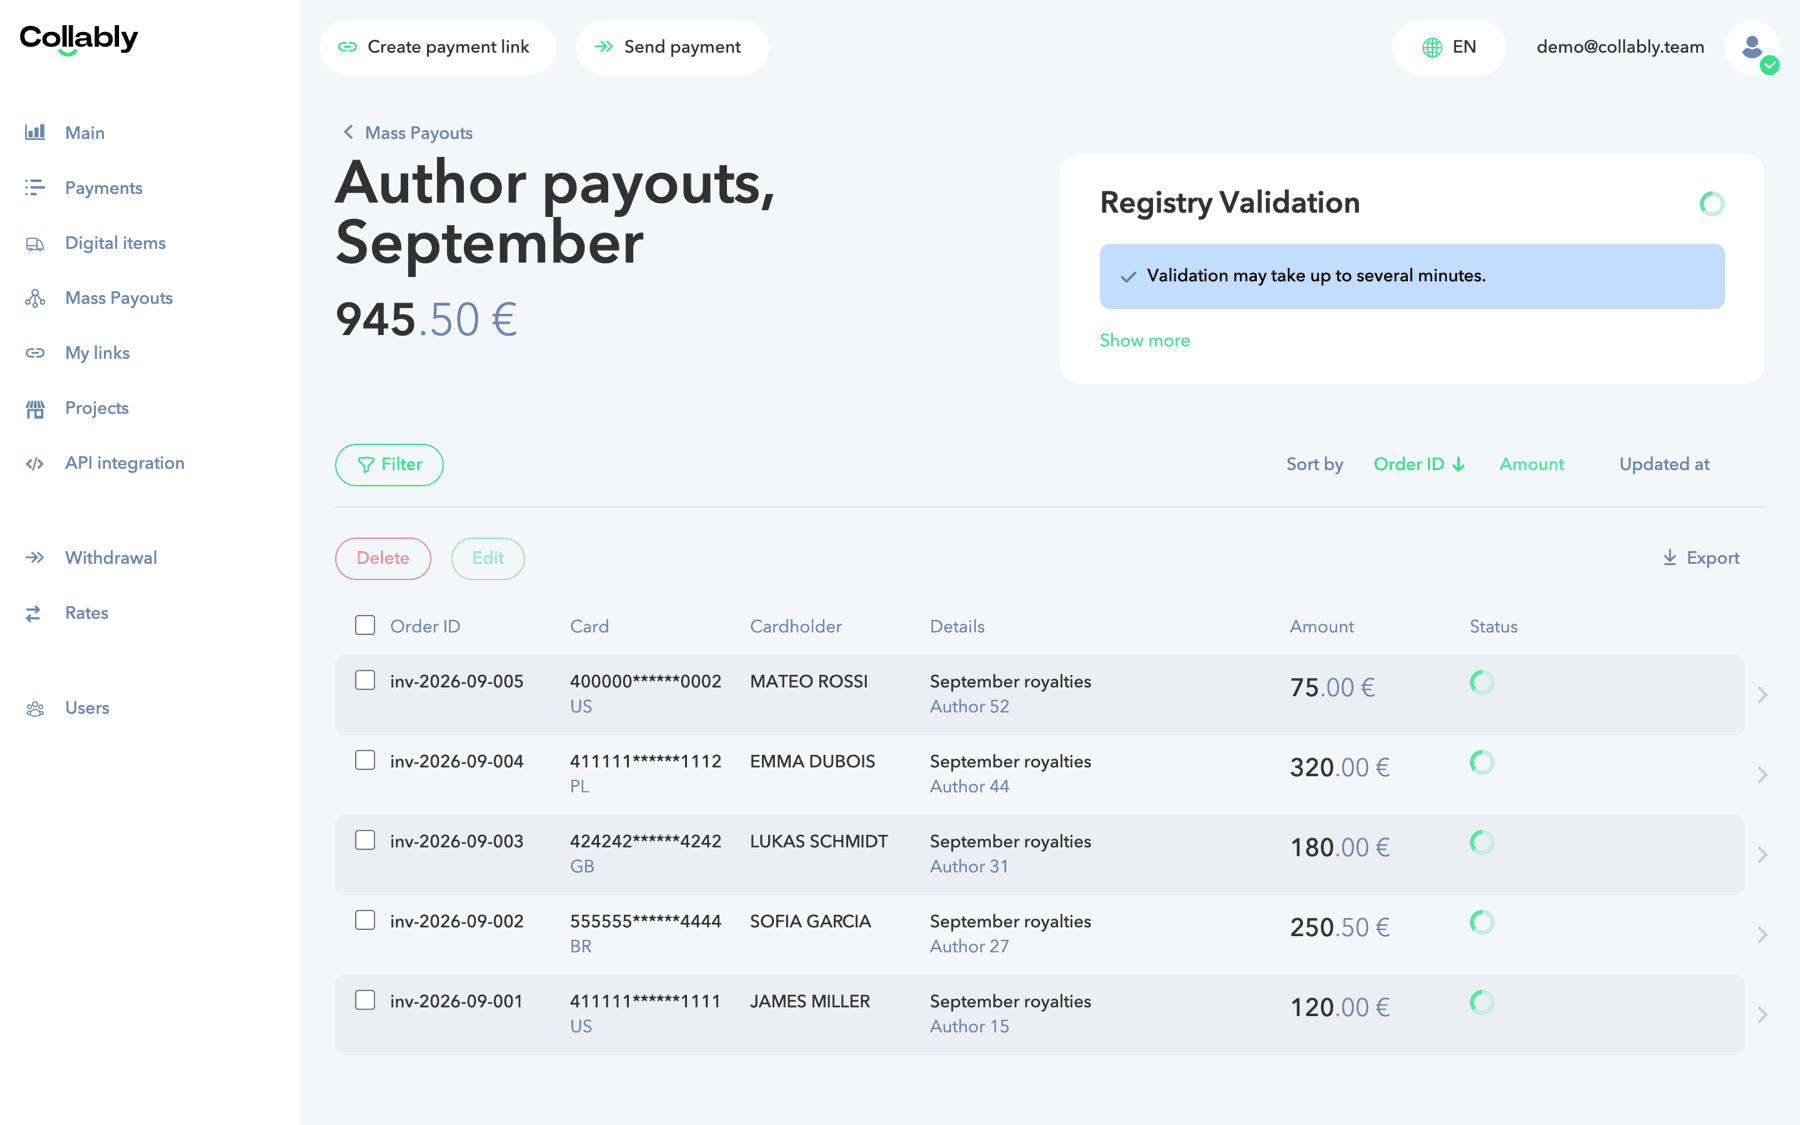The image size is (1800, 1125).
Task: Open the EN language dropdown
Action: point(1449,47)
